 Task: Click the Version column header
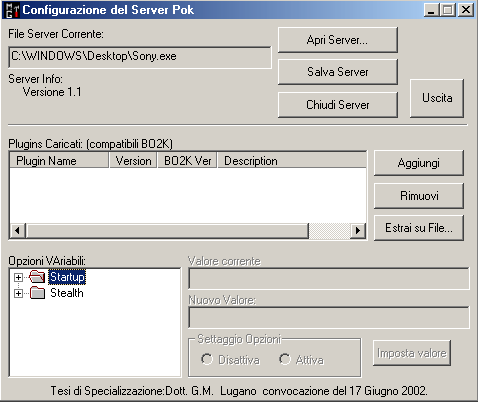tap(133, 161)
